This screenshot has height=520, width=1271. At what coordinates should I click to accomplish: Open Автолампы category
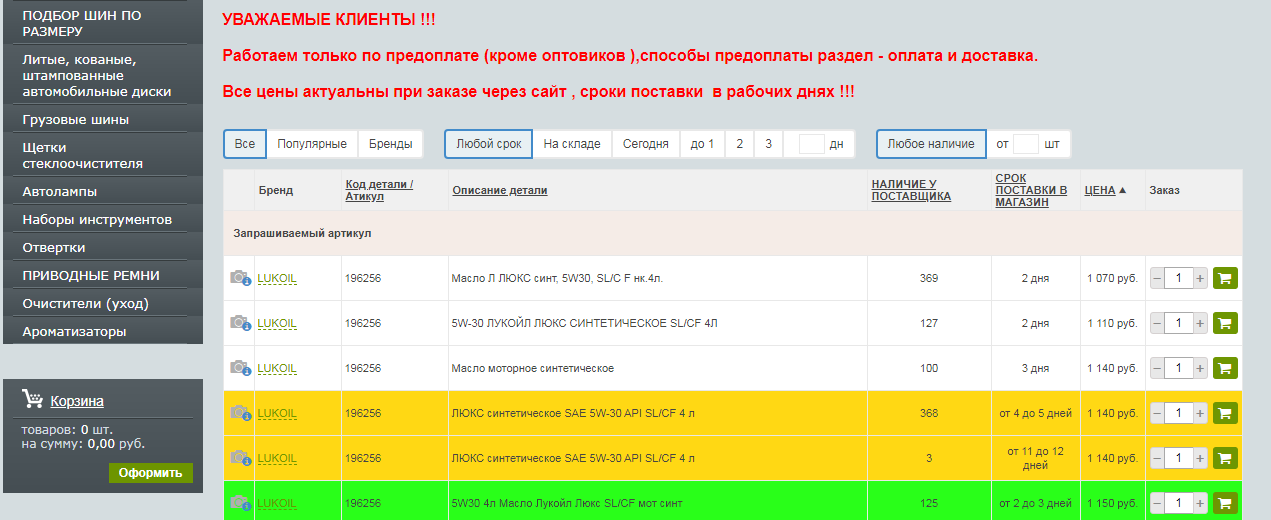click(x=103, y=191)
